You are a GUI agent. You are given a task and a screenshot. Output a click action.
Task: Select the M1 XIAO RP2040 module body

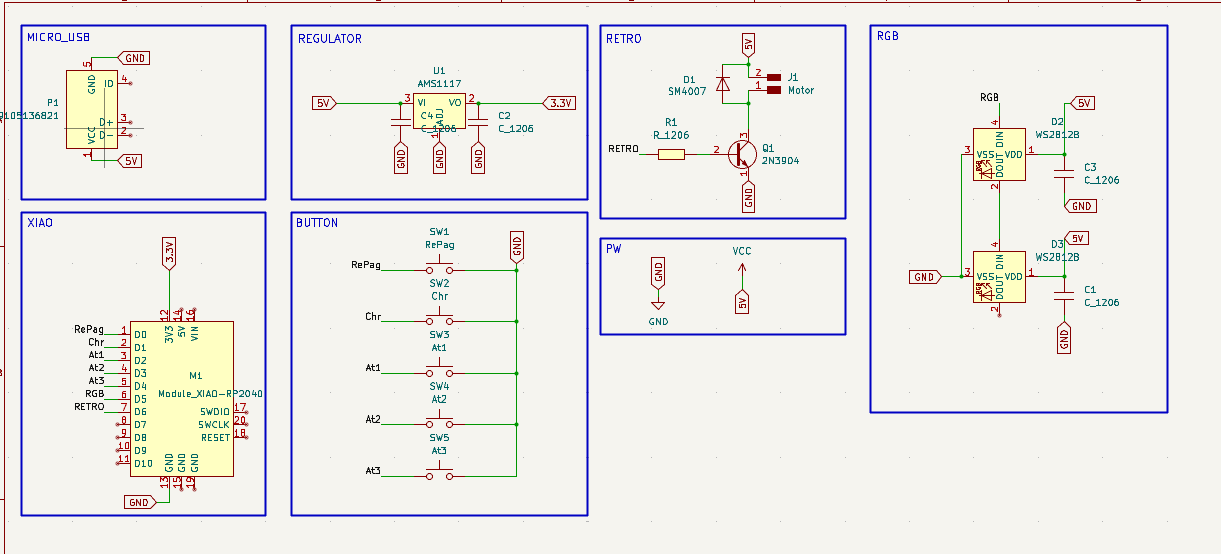point(183,398)
